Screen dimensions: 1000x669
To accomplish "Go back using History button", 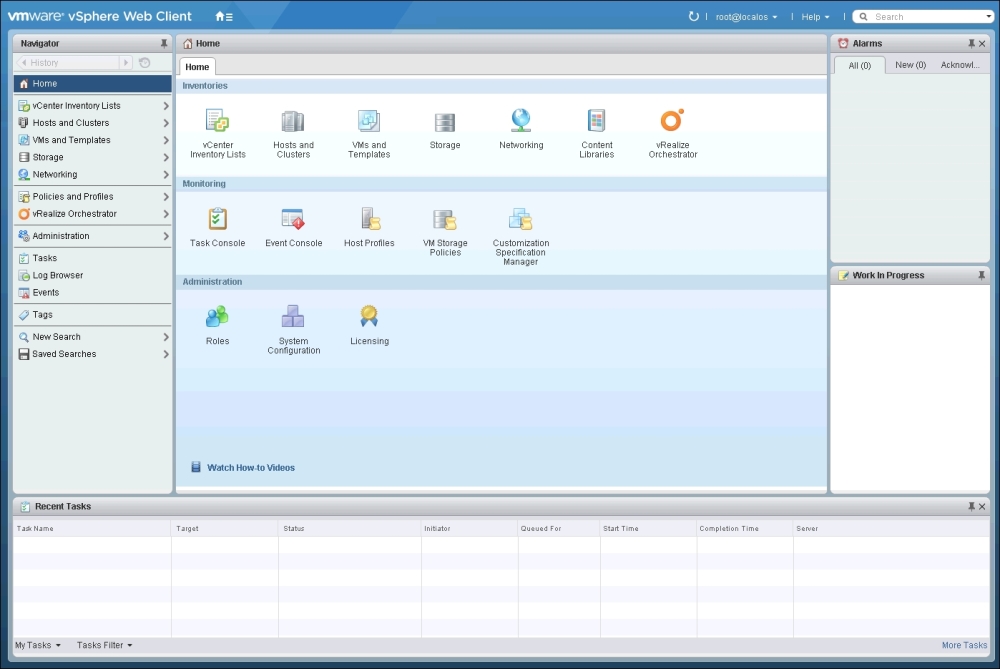I will [68, 62].
